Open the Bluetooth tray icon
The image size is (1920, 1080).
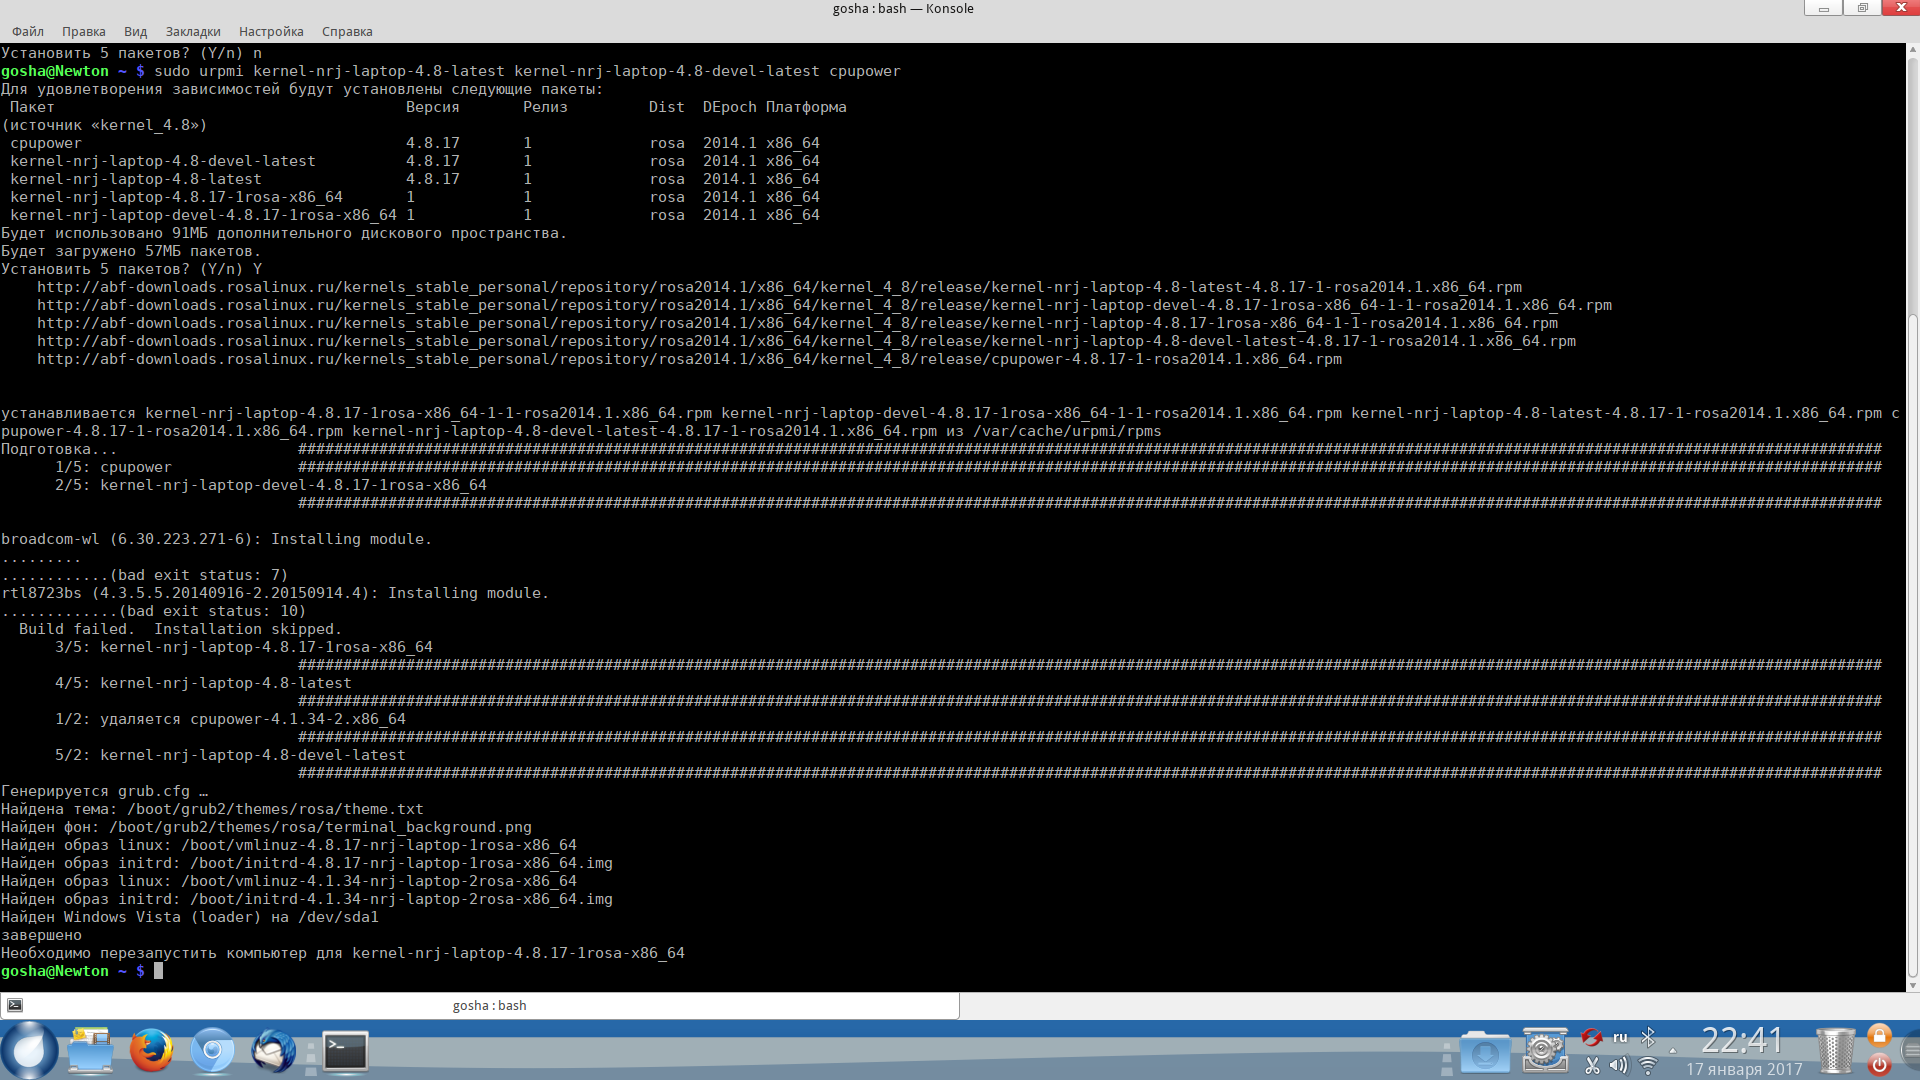[1648, 1037]
